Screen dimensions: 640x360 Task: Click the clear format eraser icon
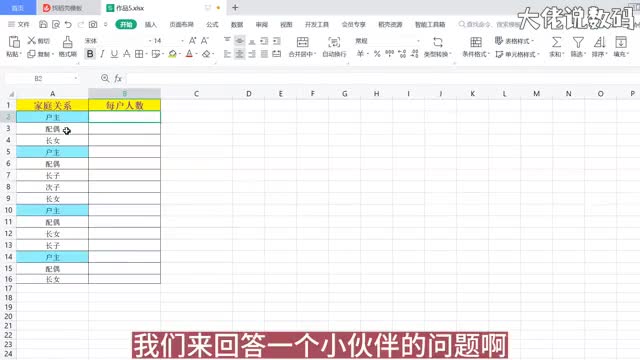206,54
